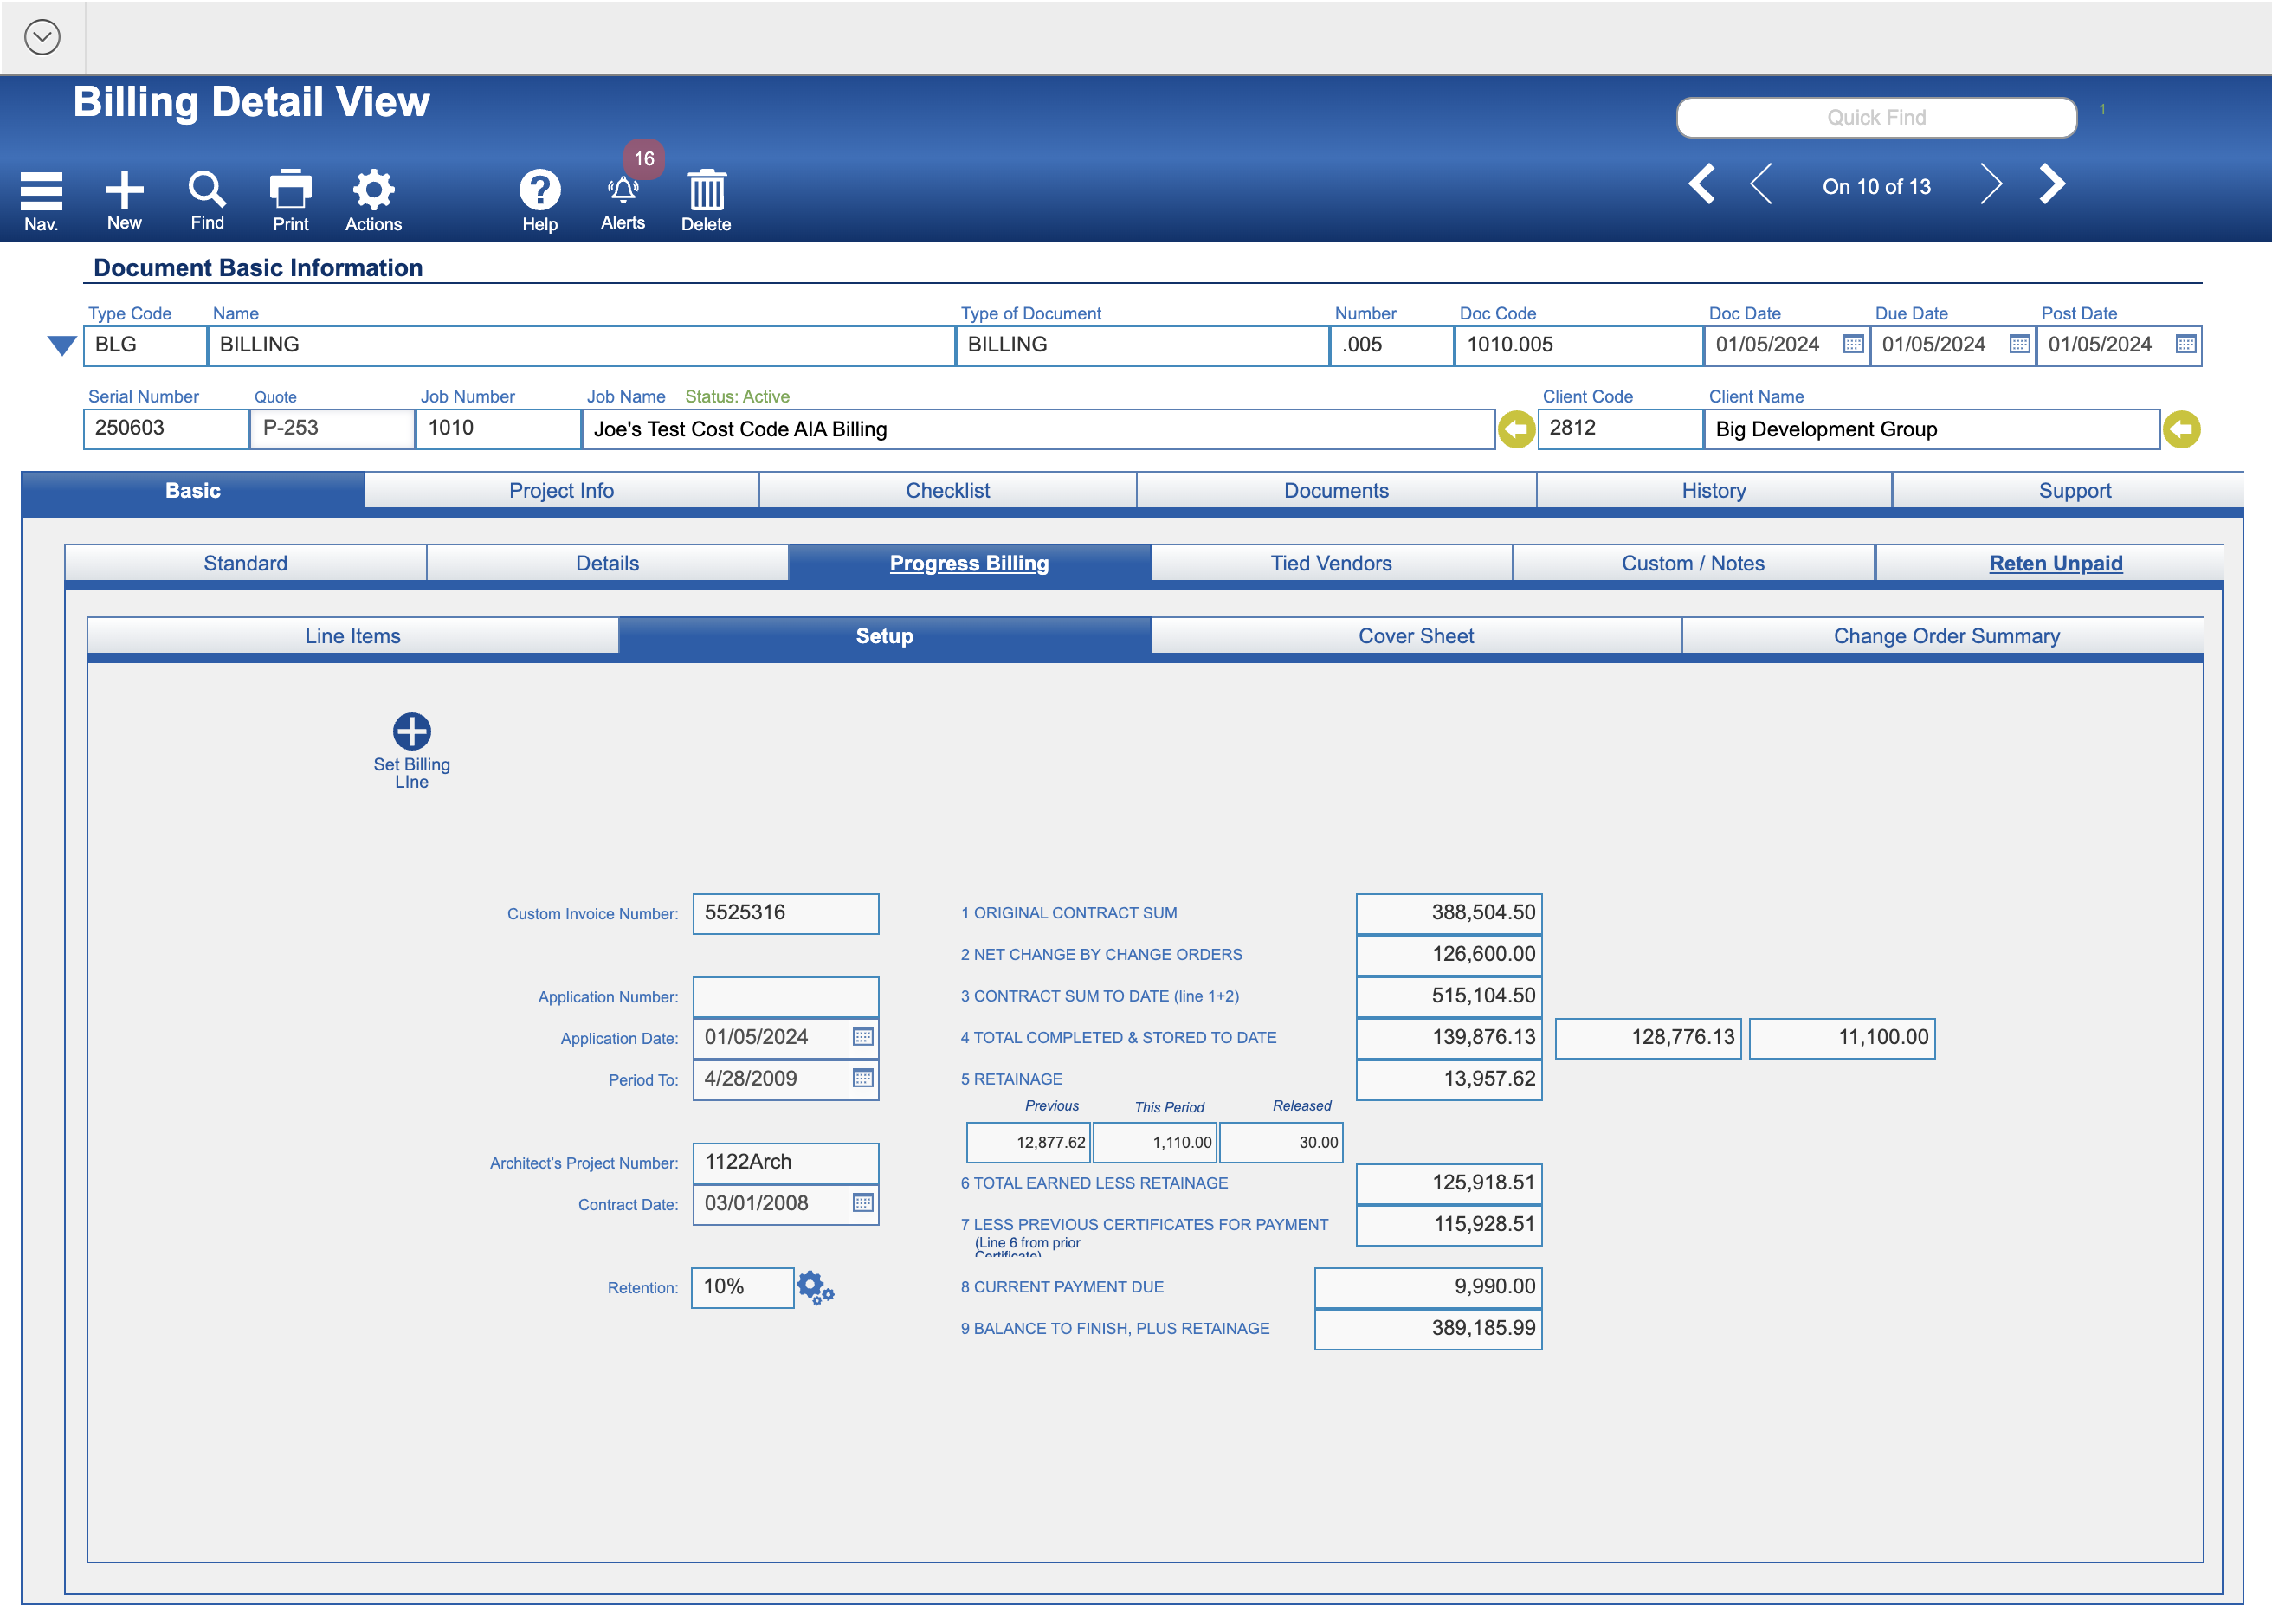The height and width of the screenshot is (1624, 2272).
Task: Click yellow arrow beside Client Name field
Action: tap(2182, 429)
